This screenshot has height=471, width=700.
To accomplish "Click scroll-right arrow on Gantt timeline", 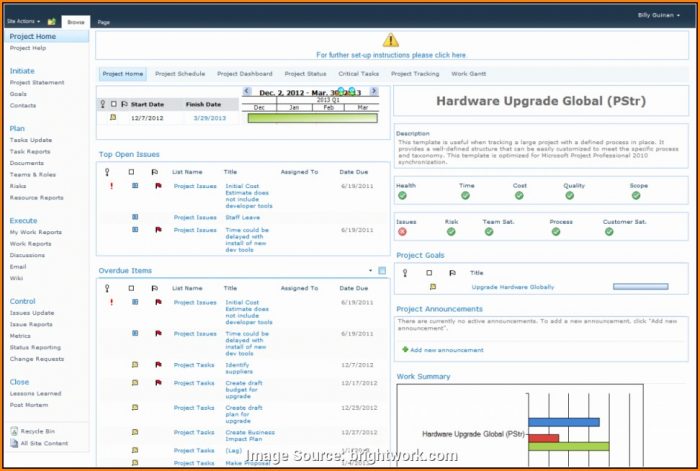I will (x=374, y=91).
